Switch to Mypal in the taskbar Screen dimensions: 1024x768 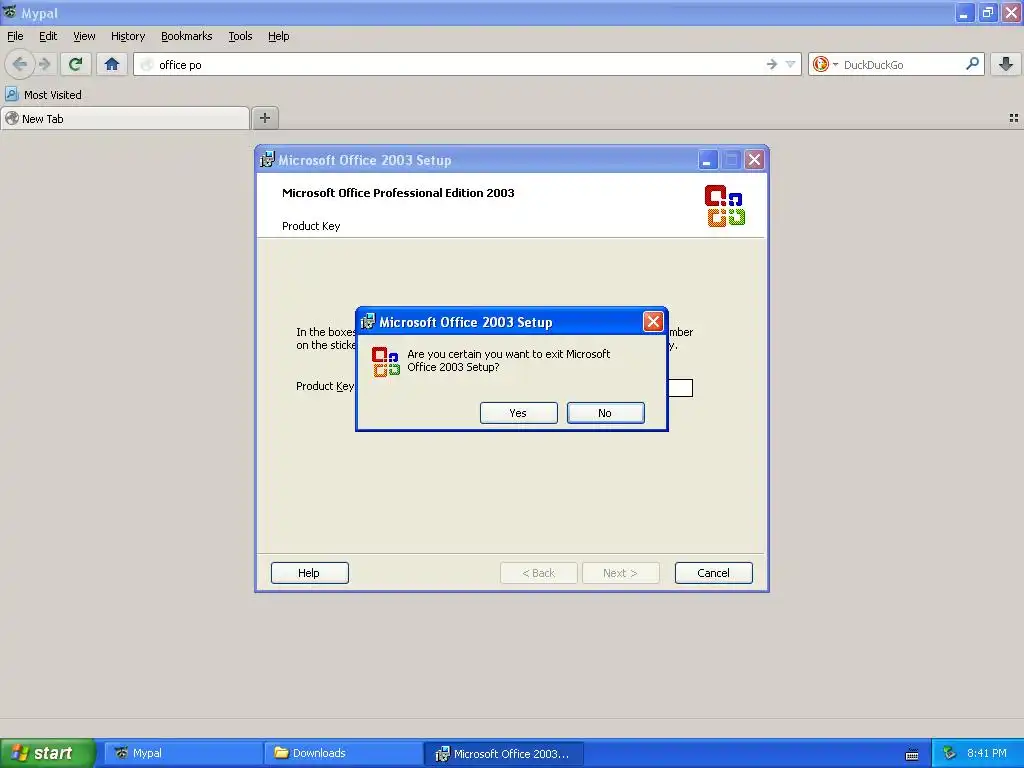point(184,753)
